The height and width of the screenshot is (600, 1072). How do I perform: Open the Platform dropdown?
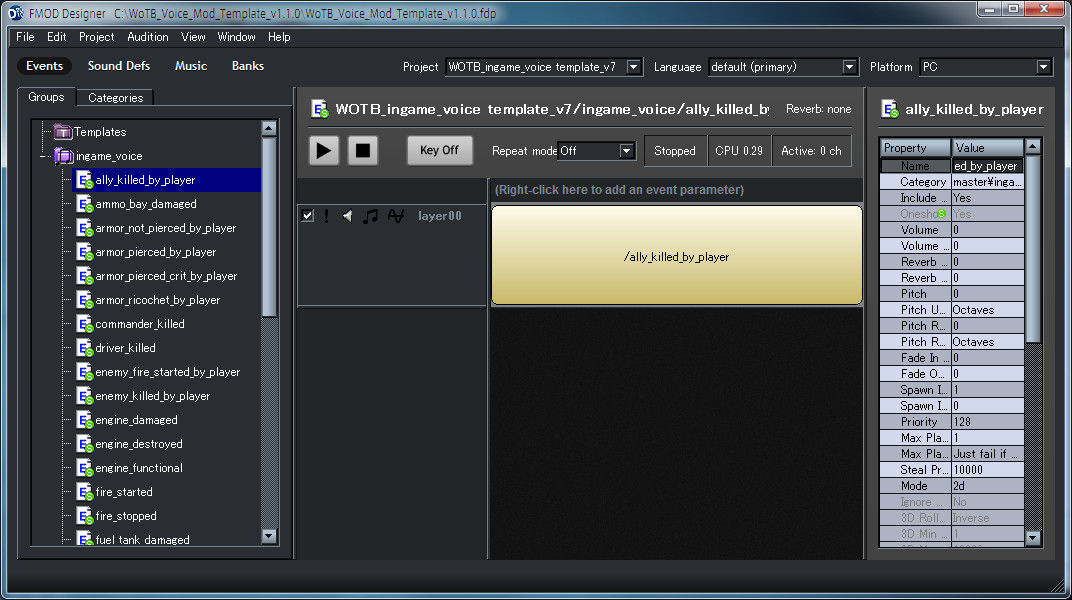tap(1043, 67)
